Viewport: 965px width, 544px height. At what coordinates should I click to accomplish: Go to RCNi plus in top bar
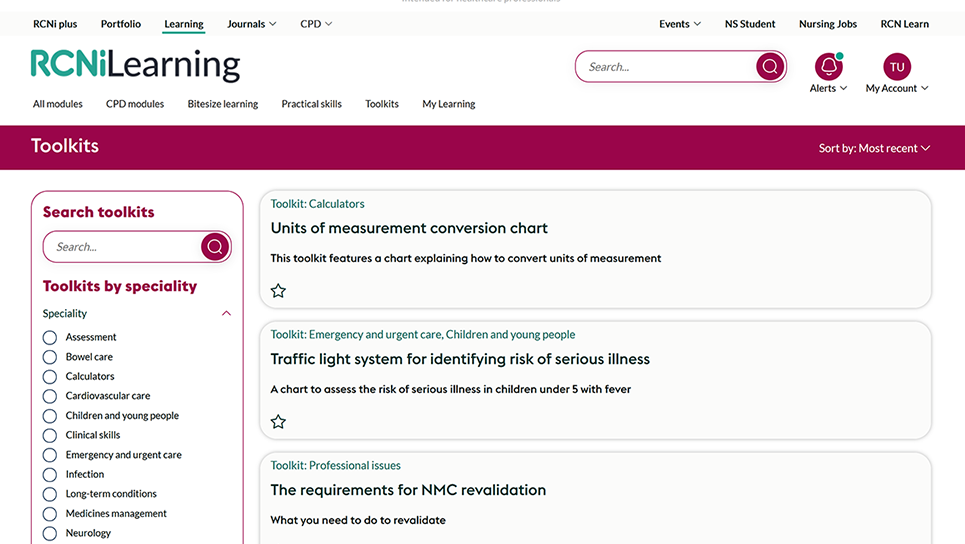click(55, 24)
